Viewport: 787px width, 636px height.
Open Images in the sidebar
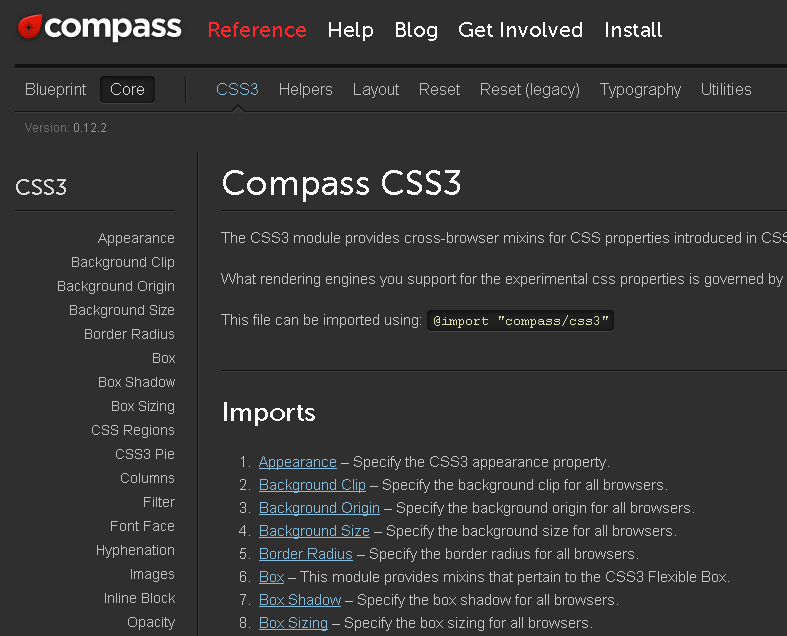click(x=152, y=574)
